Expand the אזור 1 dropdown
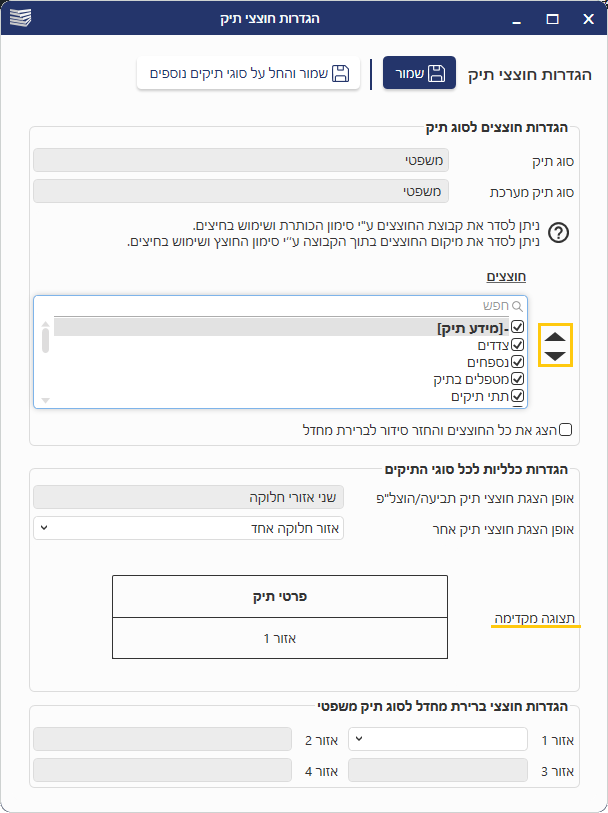 (x=439, y=739)
